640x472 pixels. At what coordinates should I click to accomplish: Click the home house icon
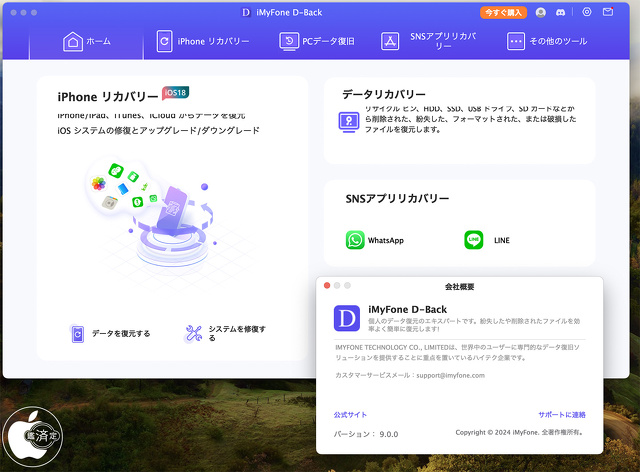73,41
